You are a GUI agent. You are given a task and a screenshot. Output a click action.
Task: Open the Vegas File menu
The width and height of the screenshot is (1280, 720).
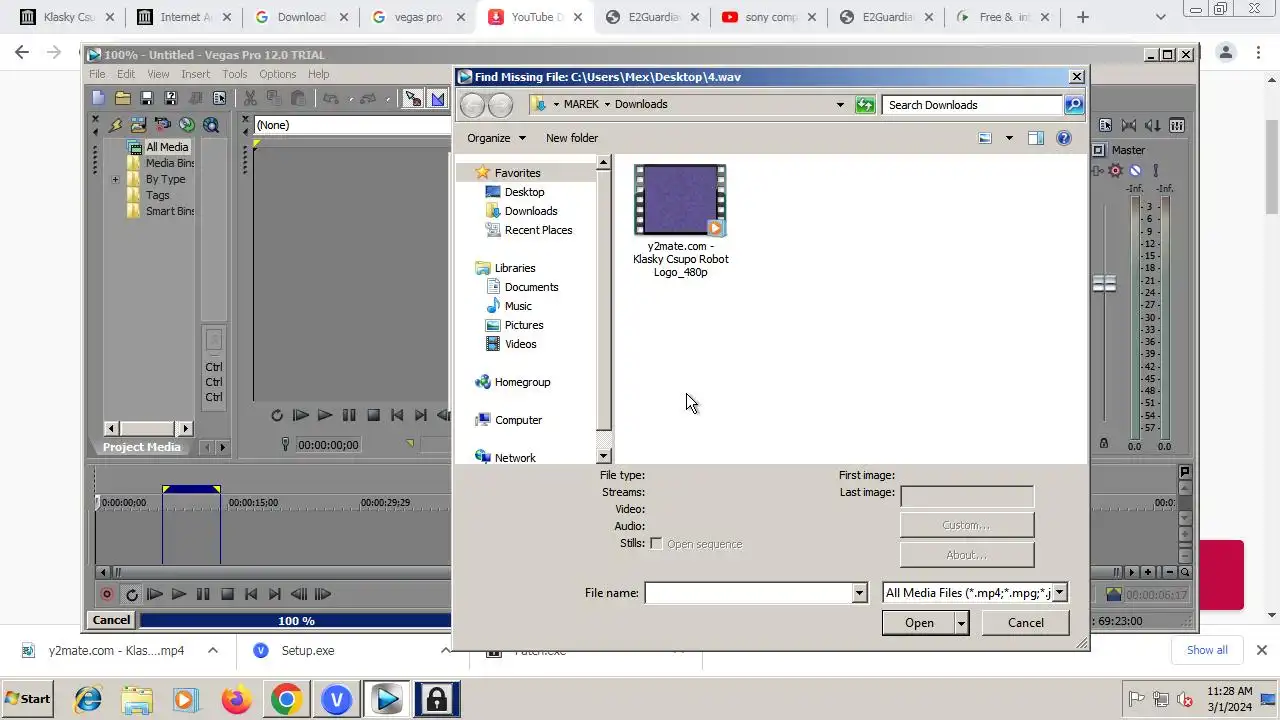pyautogui.click(x=97, y=74)
